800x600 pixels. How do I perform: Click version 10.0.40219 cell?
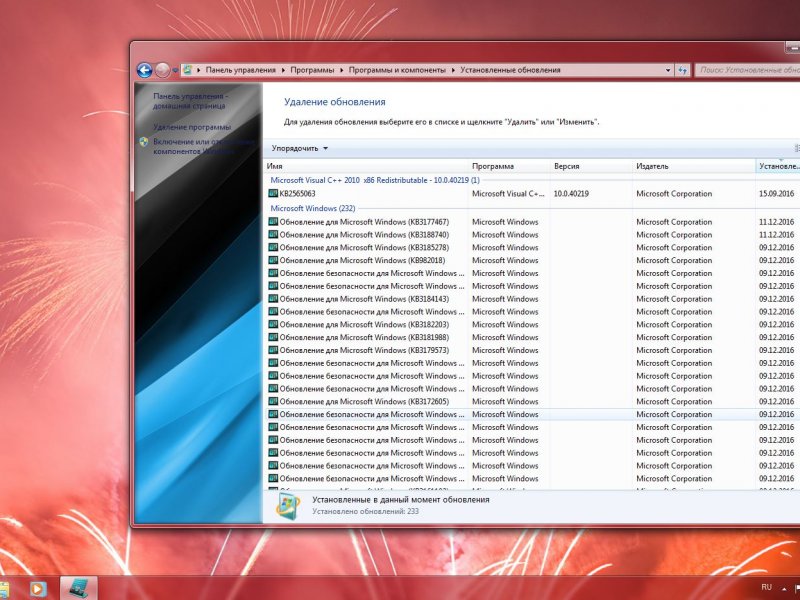(571, 193)
